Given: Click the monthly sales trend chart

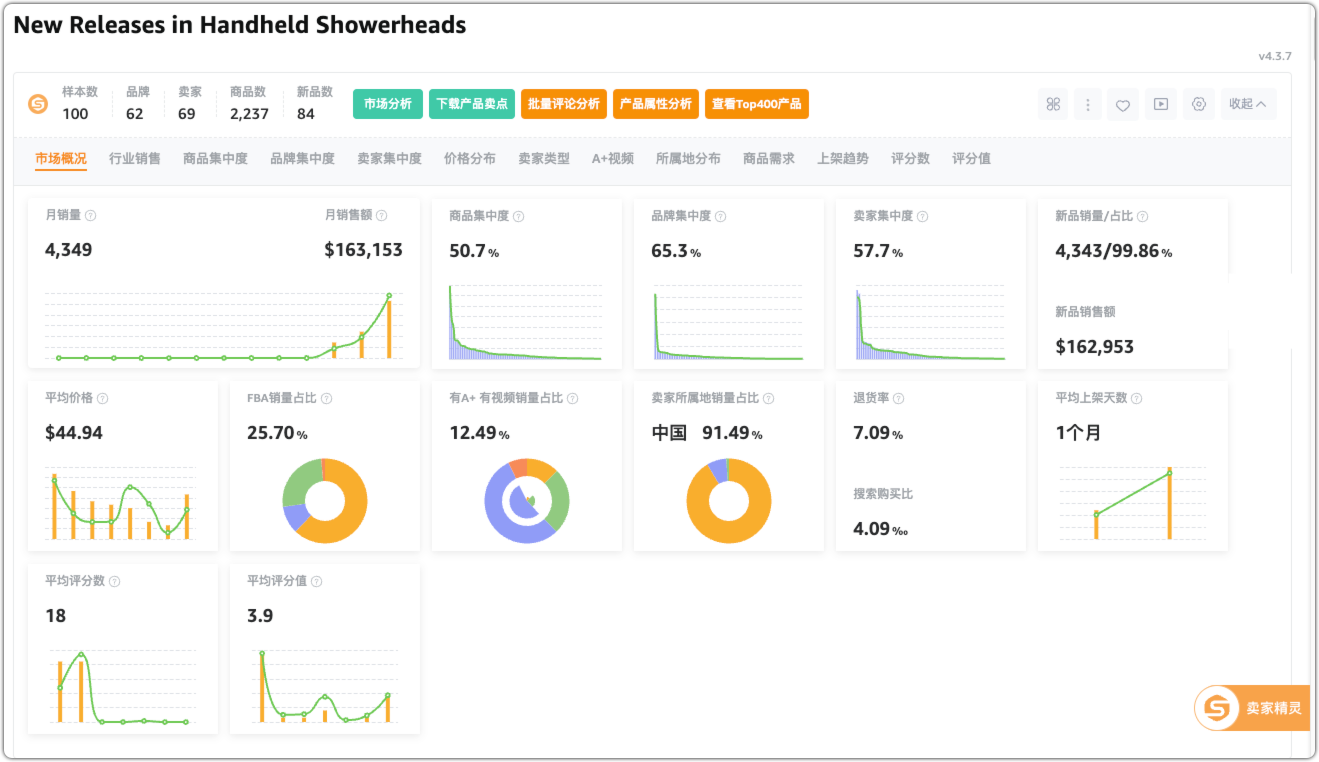Looking at the screenshot, I should (224, 325).
